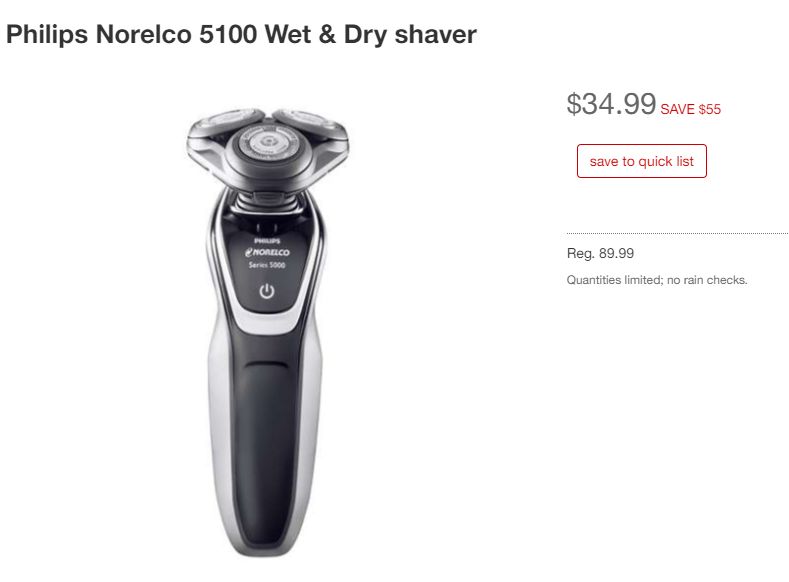This screenshot has width=789, height=582.
Task: Click the power symbol on the shaver
Action: point(267,291)
